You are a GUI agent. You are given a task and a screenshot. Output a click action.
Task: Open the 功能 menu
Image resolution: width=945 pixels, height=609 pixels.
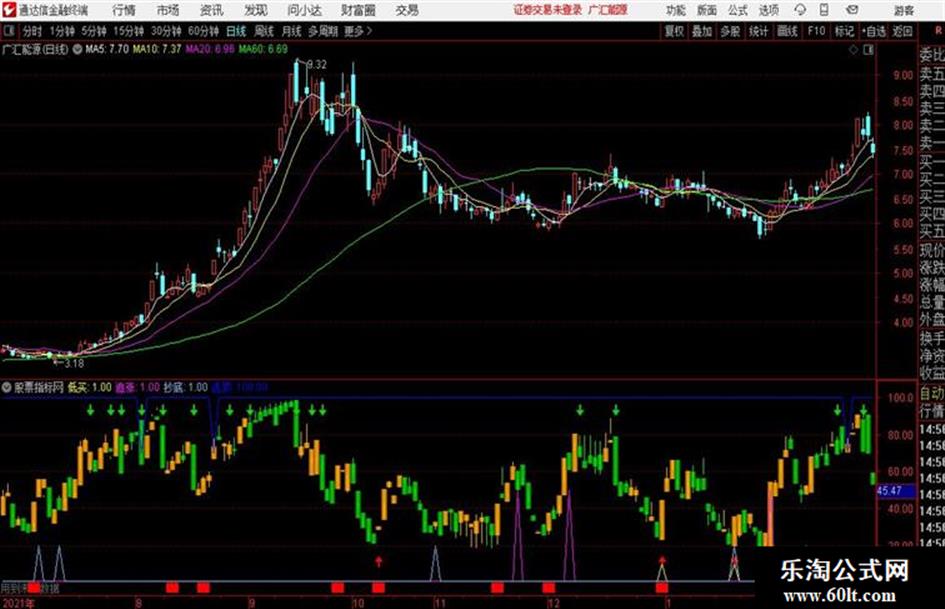point(676,10)
